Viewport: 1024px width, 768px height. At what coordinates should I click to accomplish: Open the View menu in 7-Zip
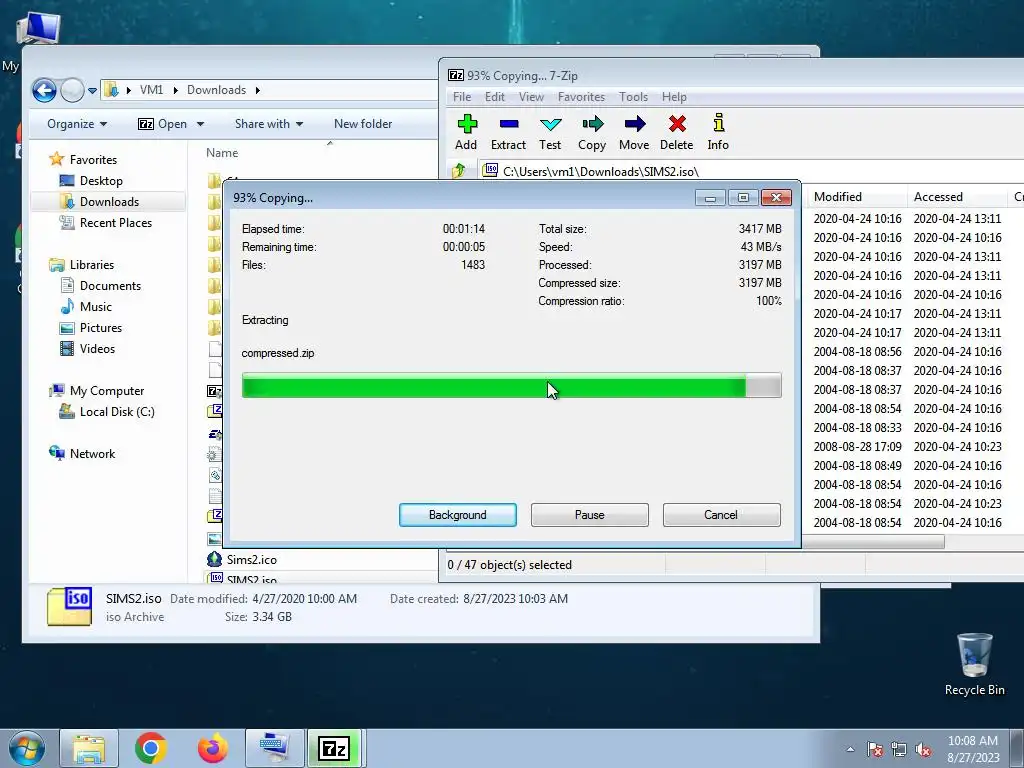[531, 97]
